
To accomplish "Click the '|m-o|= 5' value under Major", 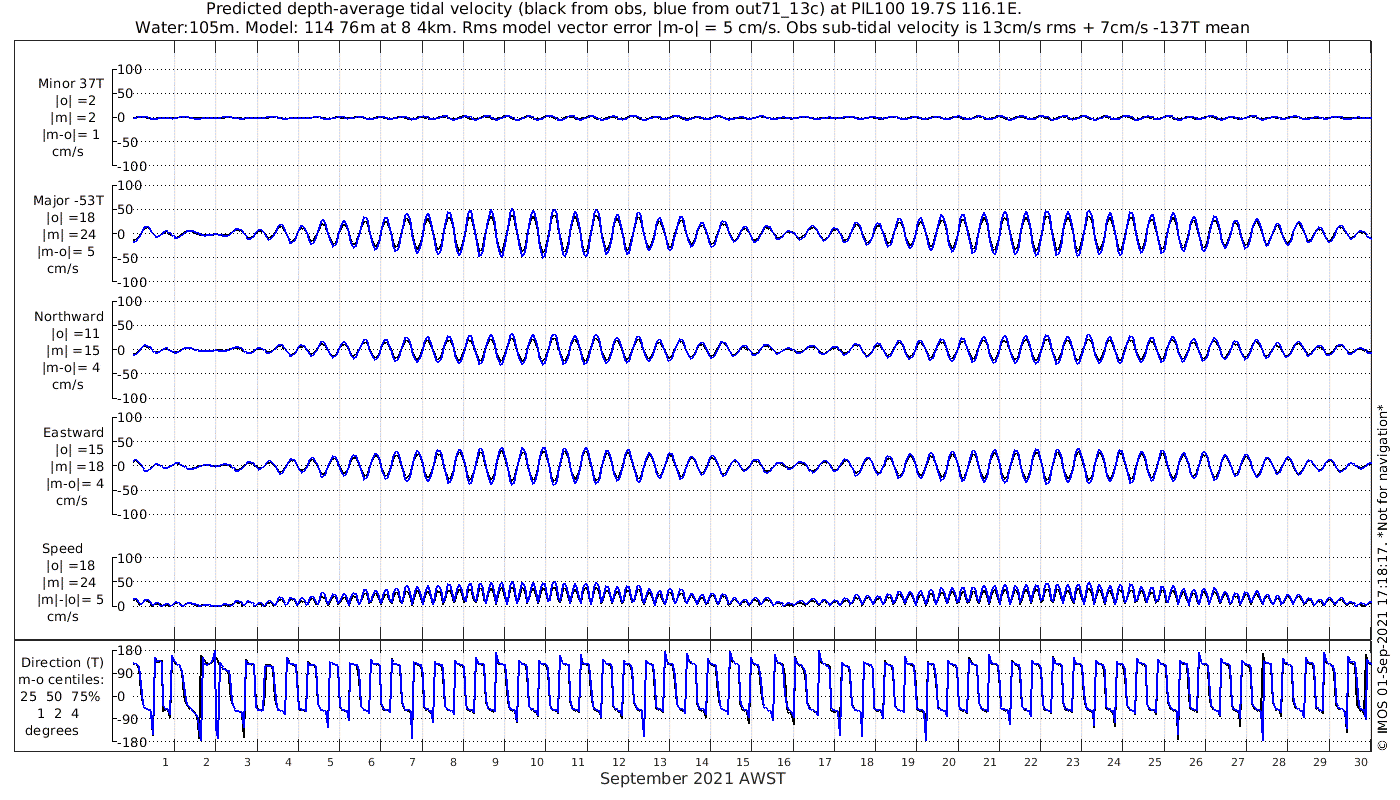I will point(68,252).
